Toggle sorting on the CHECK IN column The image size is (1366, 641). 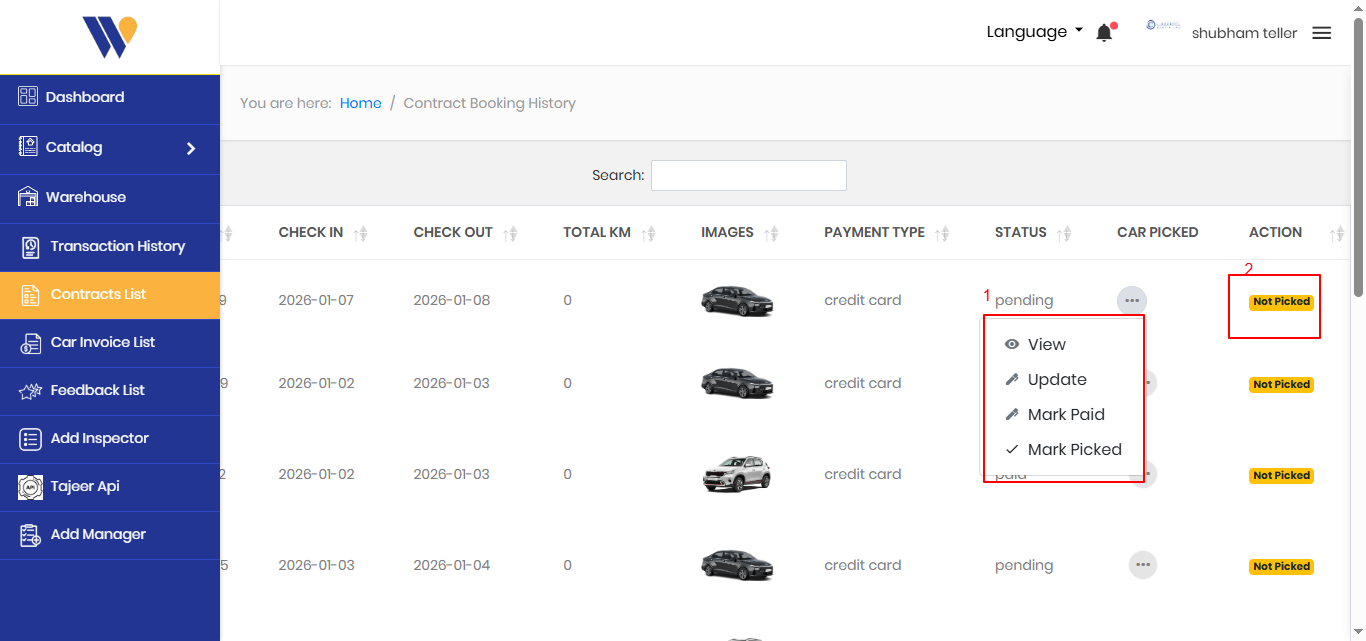point(360,232)
